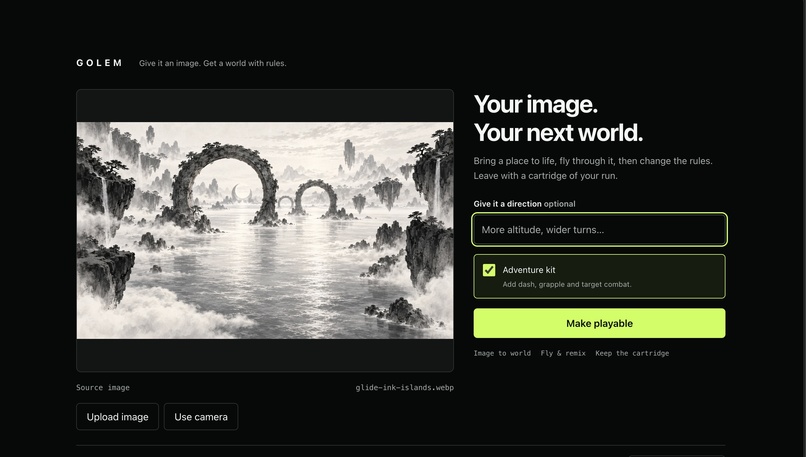The image size is (806, 457).
Task: Click the 'Give it a direction' label
Action: [x=507, y=204]
